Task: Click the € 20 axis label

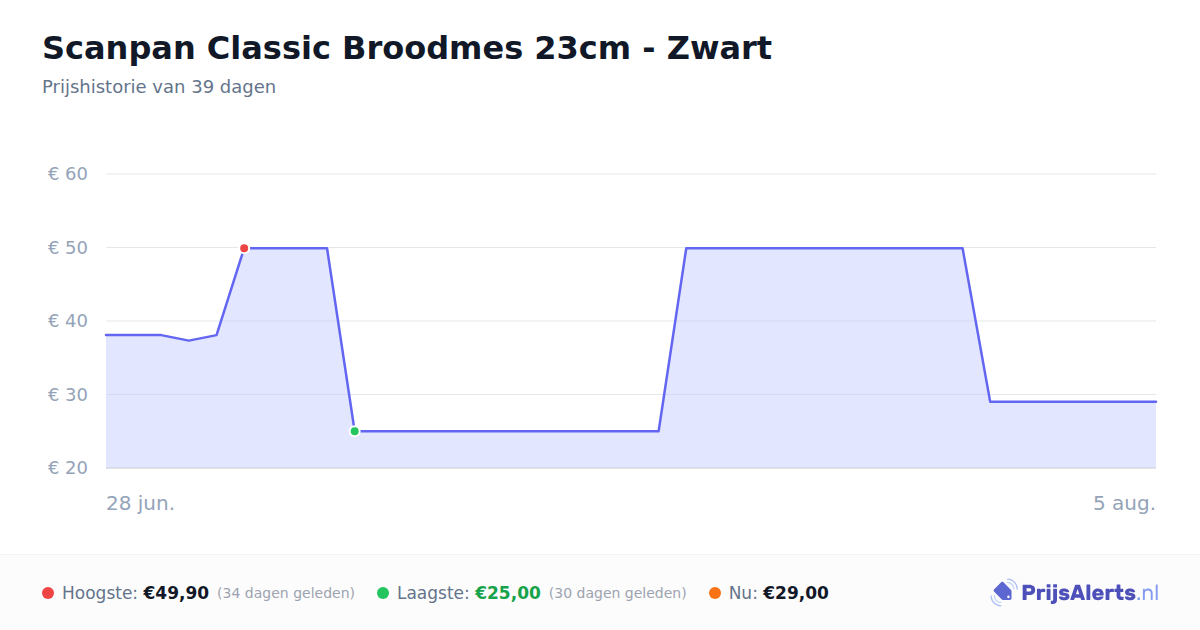Action: pos(68,468)
